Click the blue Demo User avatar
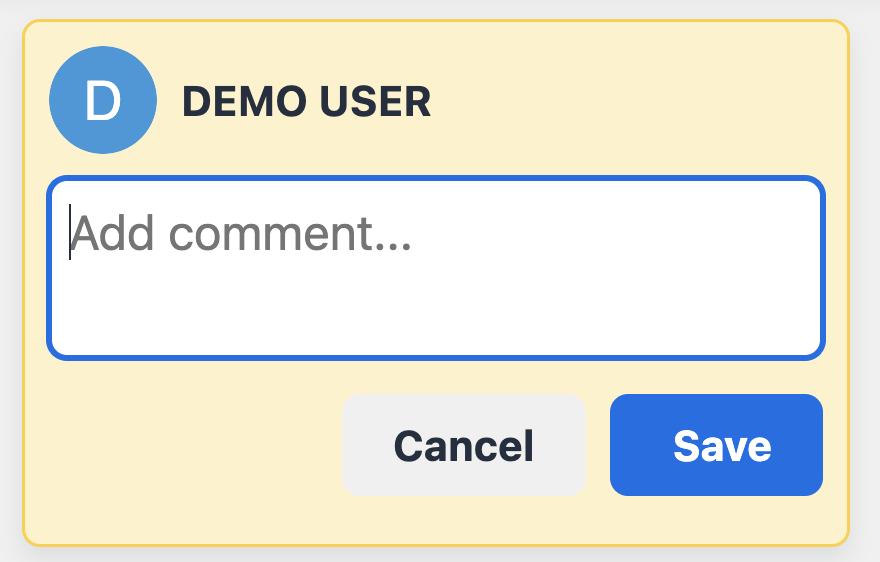 click(102, 101)
